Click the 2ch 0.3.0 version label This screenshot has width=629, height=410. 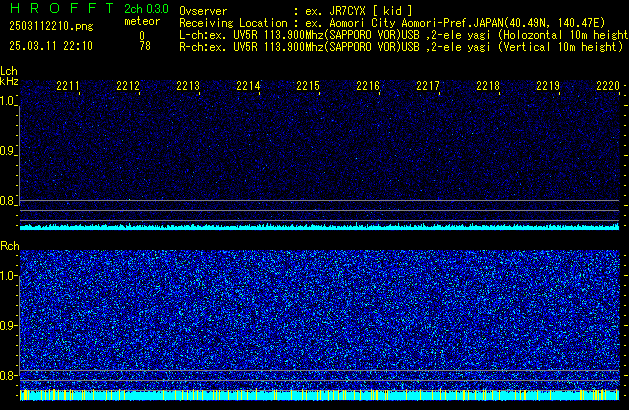[146, 9]
